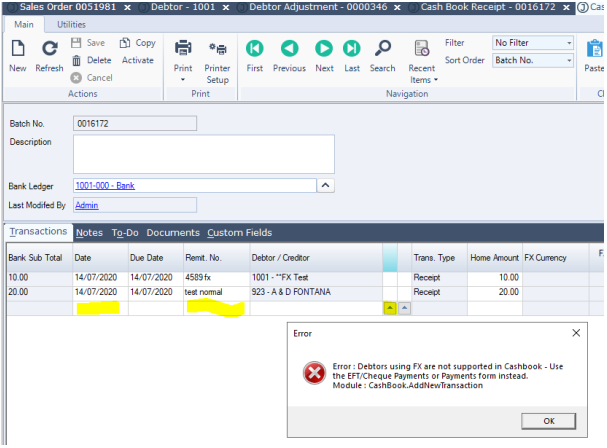The image size is (607, 448).
Task: Go to the First record
Action: [254, 49]
